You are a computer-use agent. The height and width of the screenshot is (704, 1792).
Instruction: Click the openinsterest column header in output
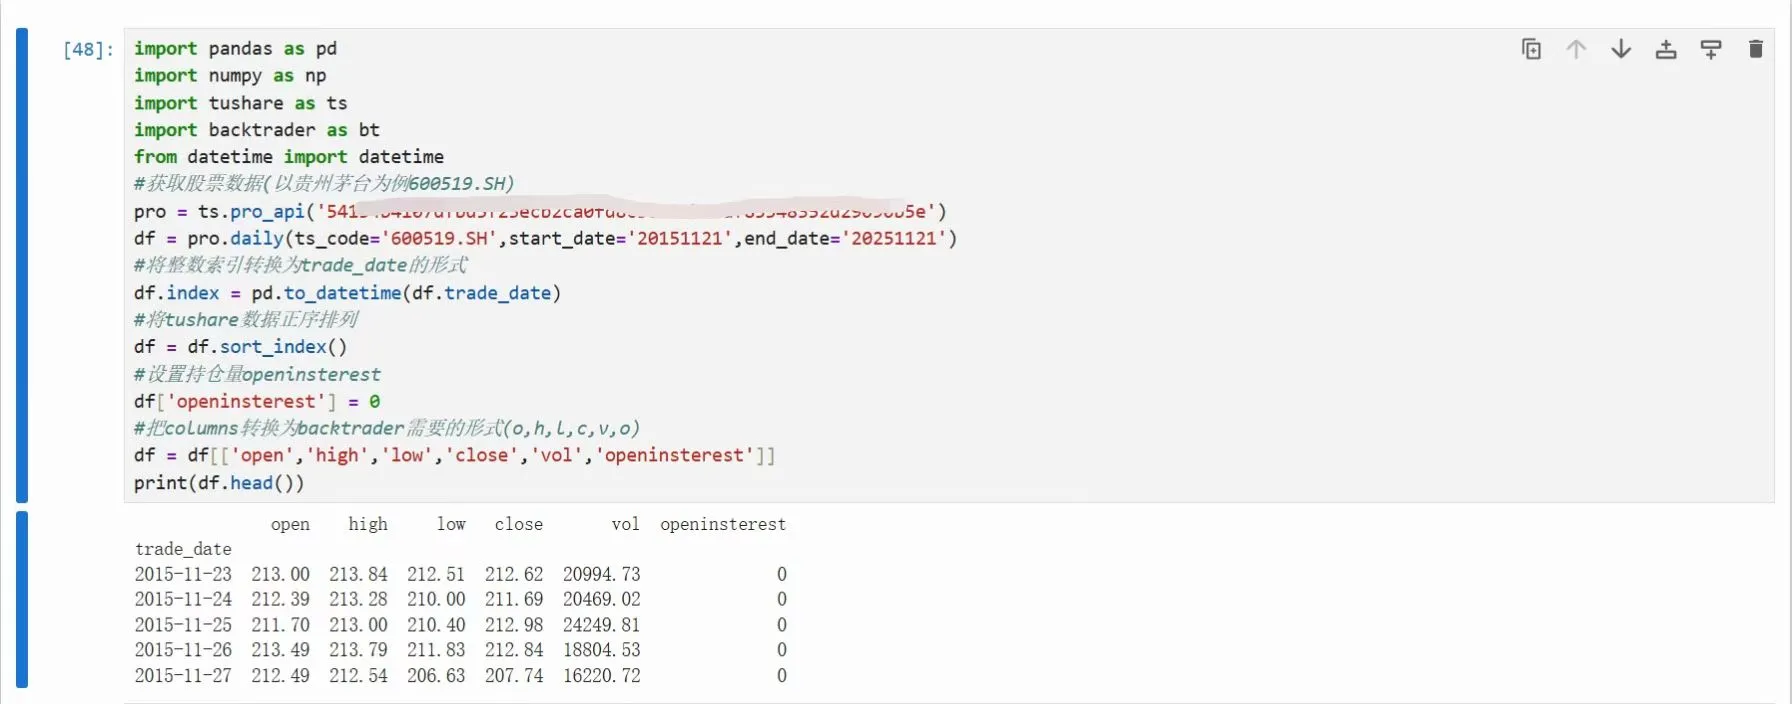[x=723, y=524]
